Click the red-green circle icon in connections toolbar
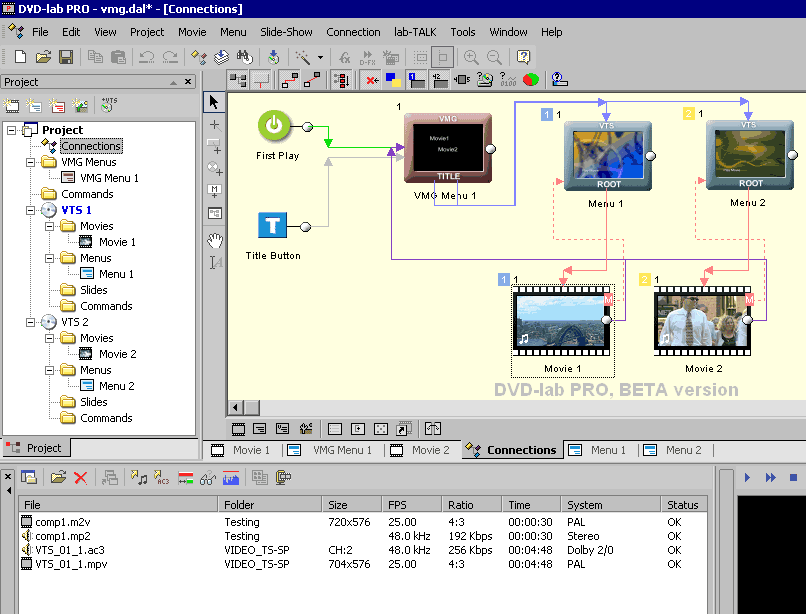 [530, 80]
